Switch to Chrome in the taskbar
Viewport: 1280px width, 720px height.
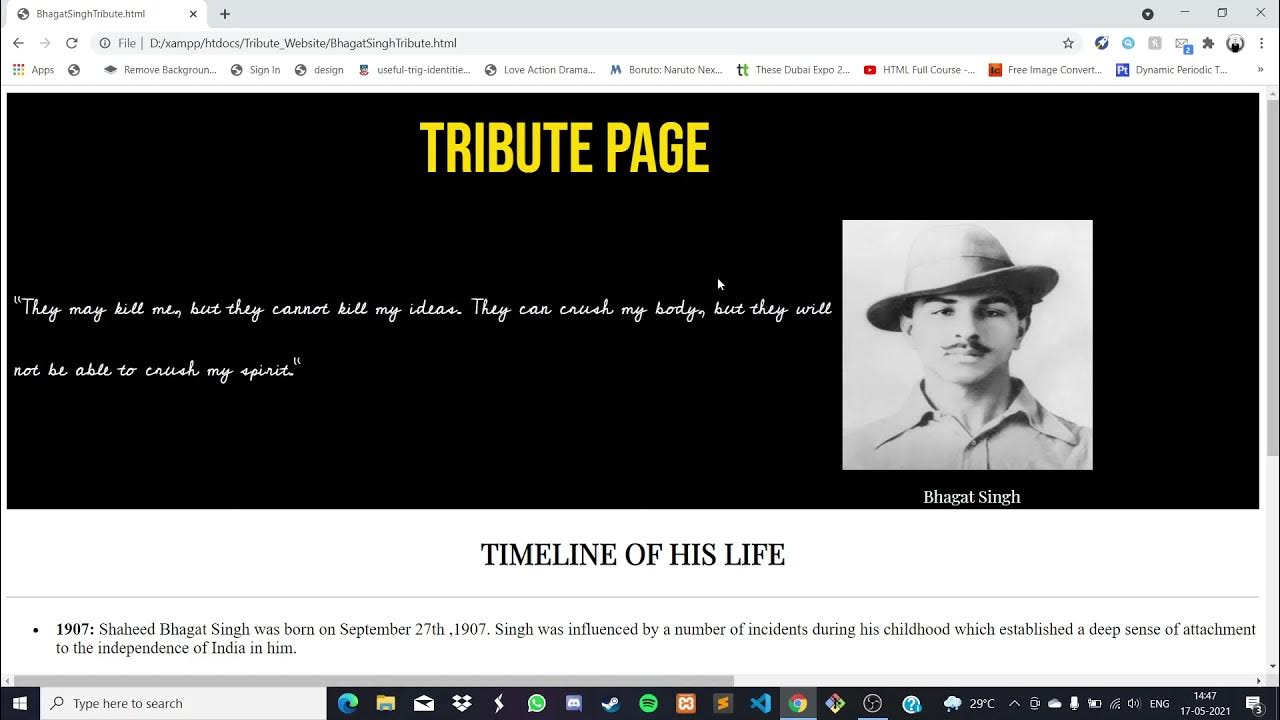coord(797,703)
